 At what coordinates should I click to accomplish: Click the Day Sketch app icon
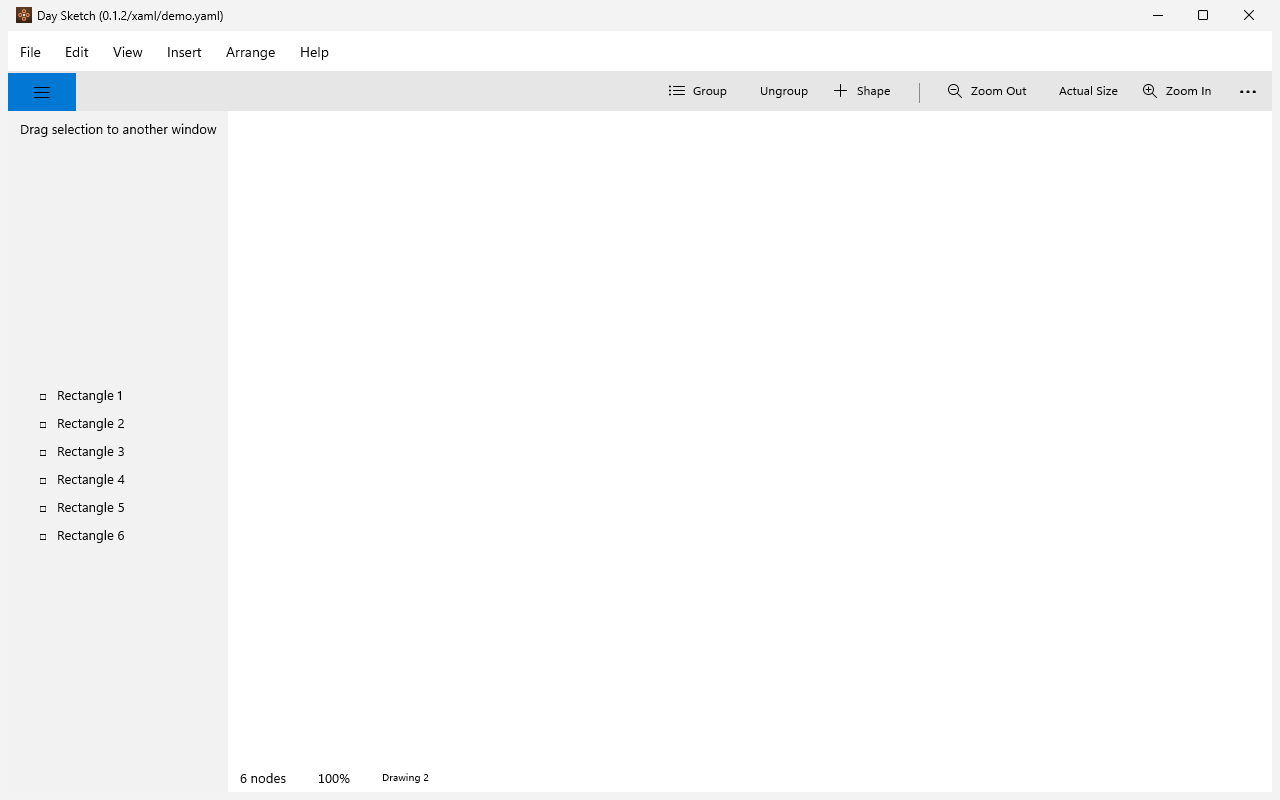pos(24,15)
